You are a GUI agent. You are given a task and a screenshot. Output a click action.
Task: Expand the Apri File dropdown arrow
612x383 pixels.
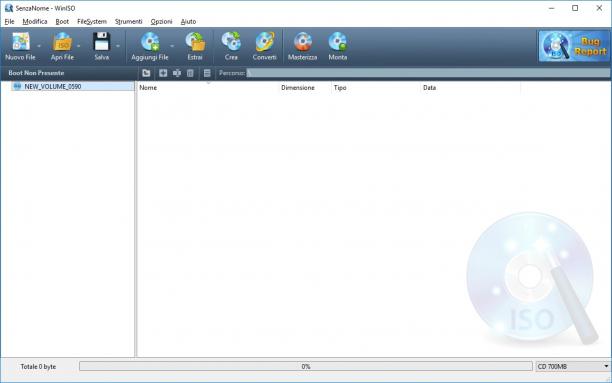coord(78,46)
